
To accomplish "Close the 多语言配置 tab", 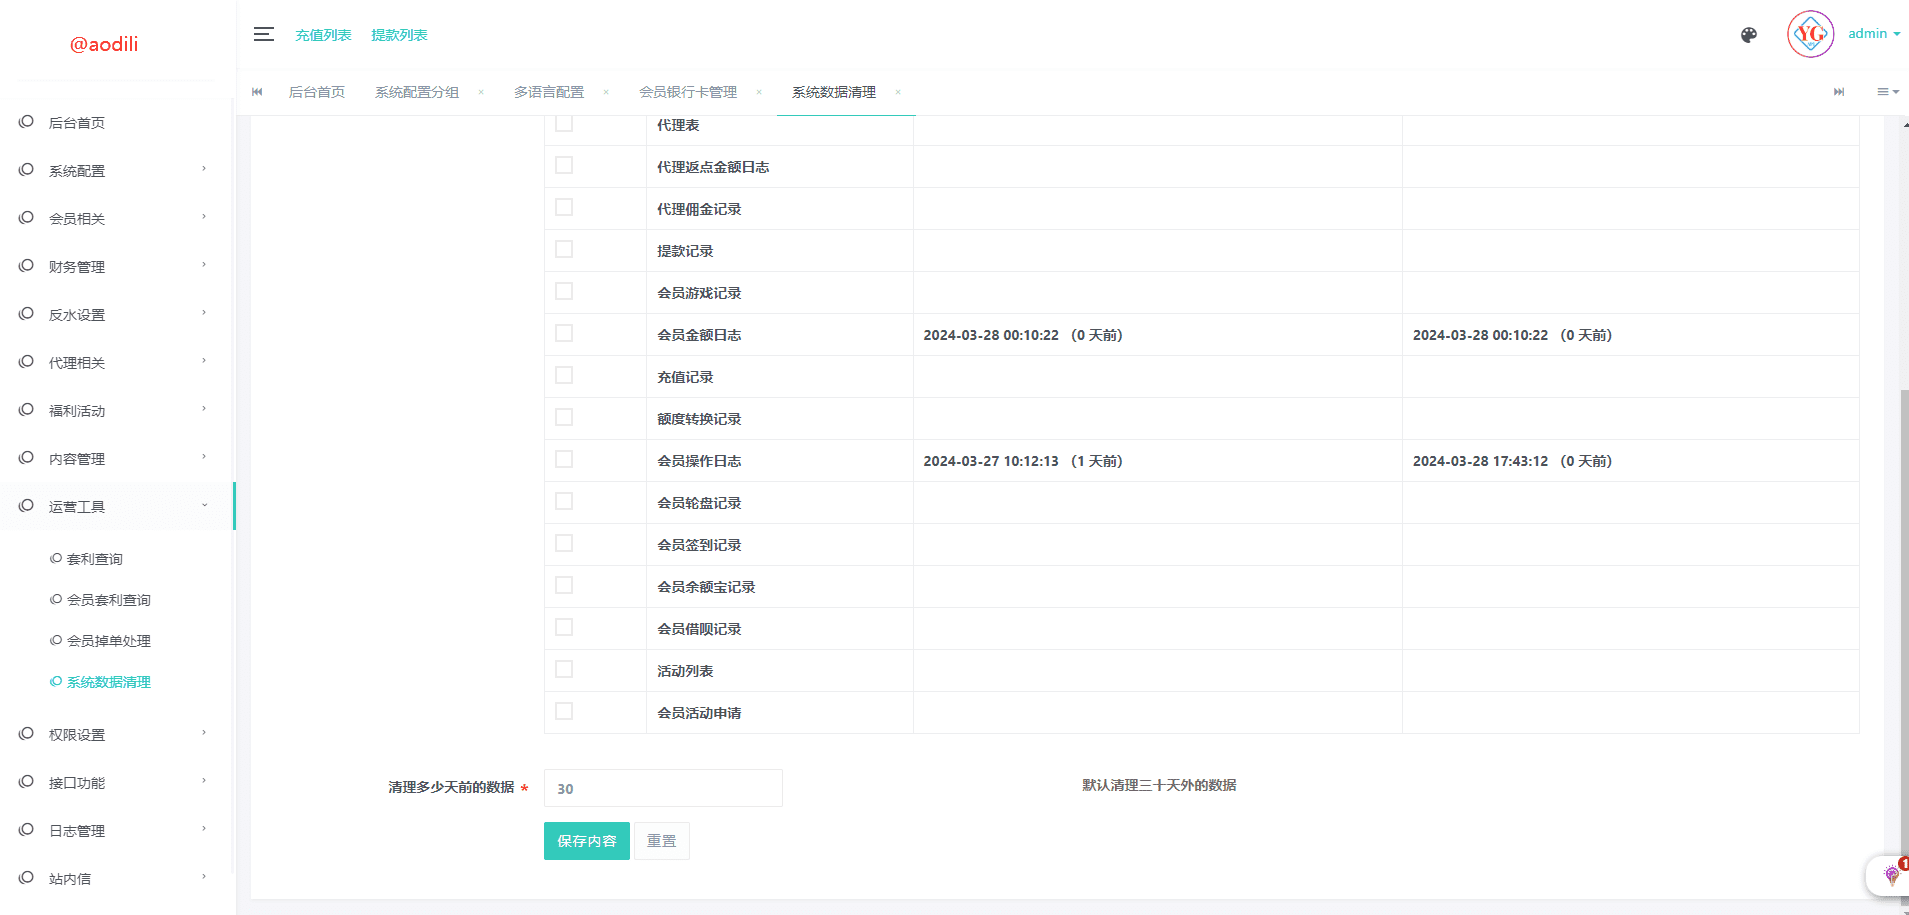I will click(x=606, y=92).
